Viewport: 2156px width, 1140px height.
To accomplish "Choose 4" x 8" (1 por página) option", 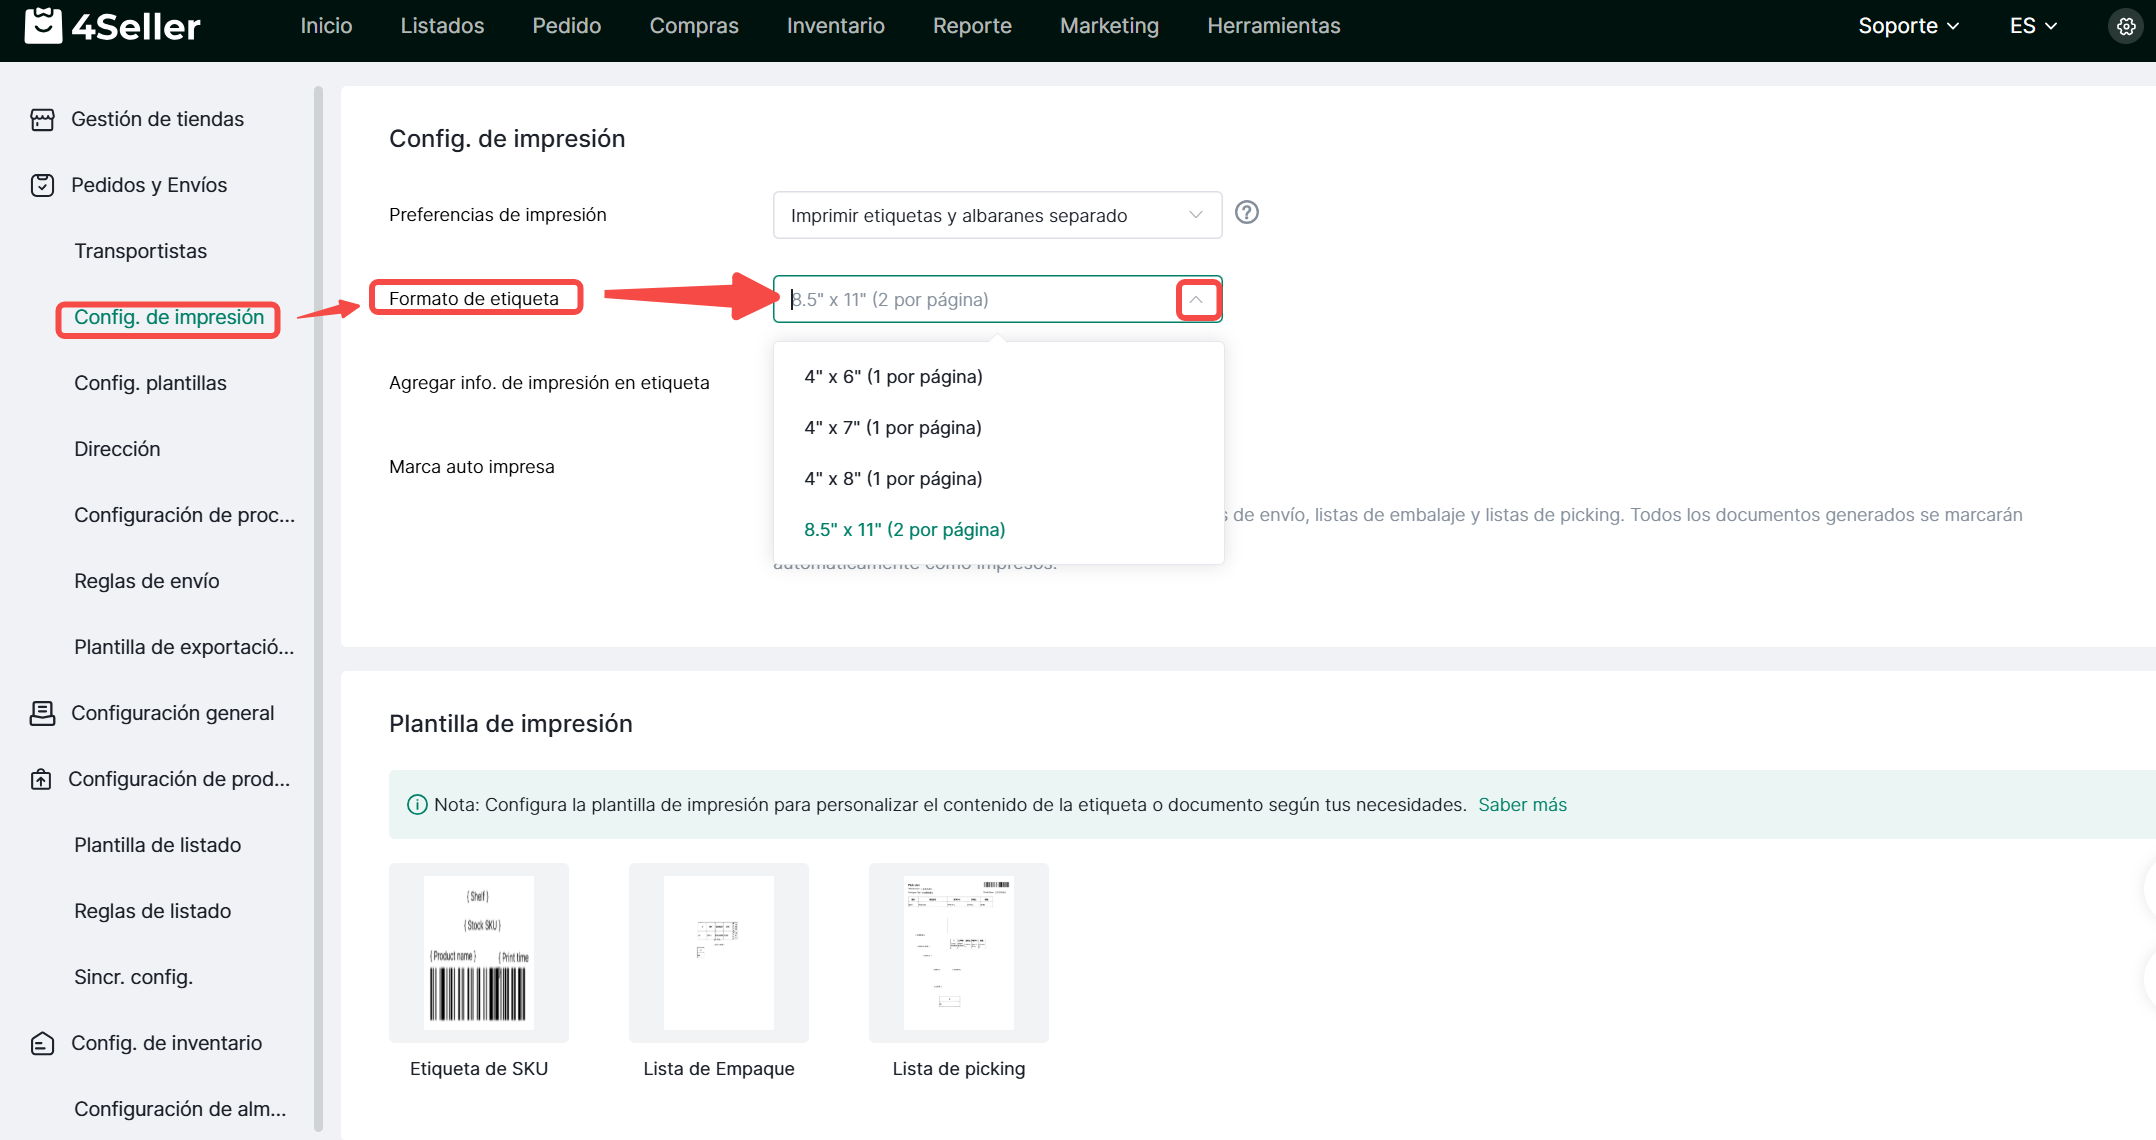I will (893, 479).
